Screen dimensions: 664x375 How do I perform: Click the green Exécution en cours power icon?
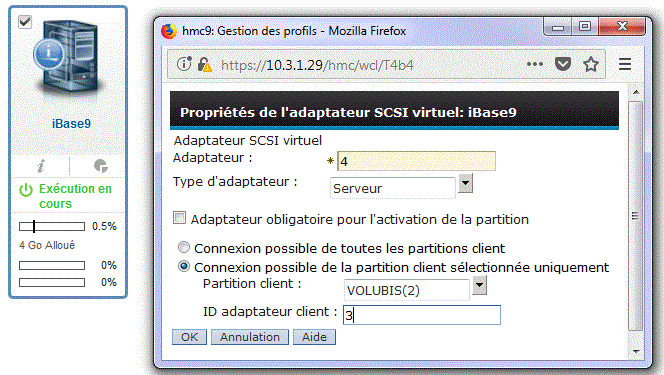(x=26, y=190)
